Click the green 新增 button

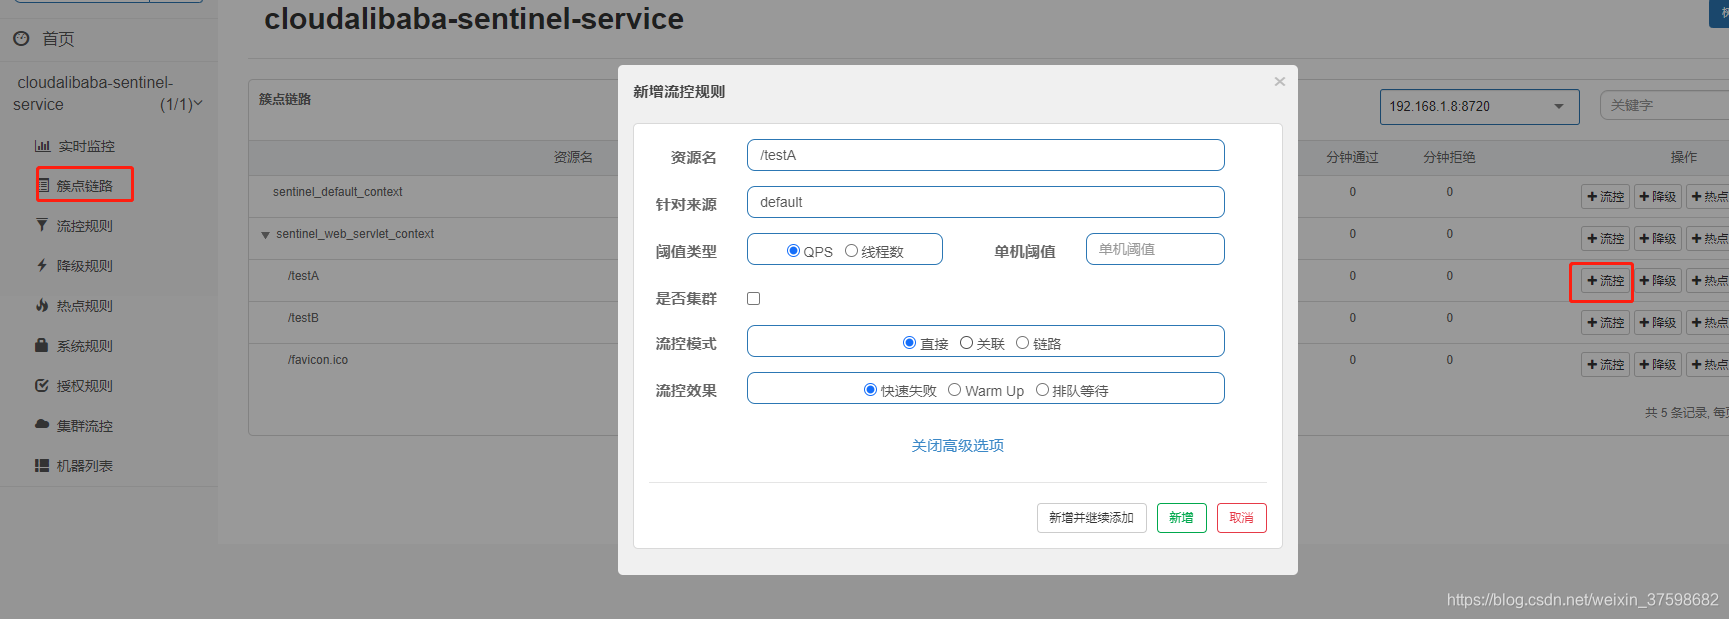pyautogui.click(x=1181, y=518)
